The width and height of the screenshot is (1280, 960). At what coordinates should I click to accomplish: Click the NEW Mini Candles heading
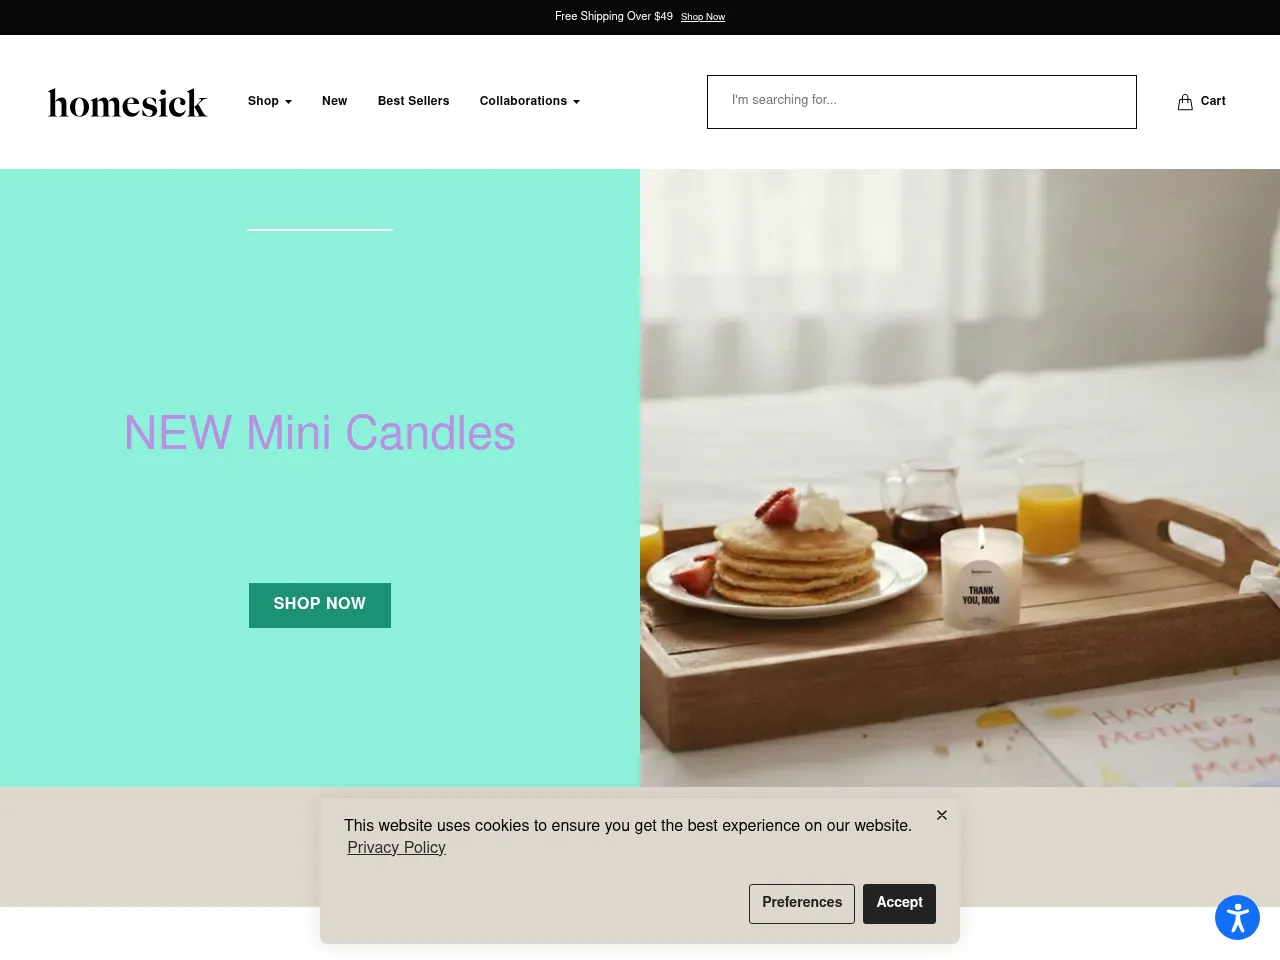[320, 433]
